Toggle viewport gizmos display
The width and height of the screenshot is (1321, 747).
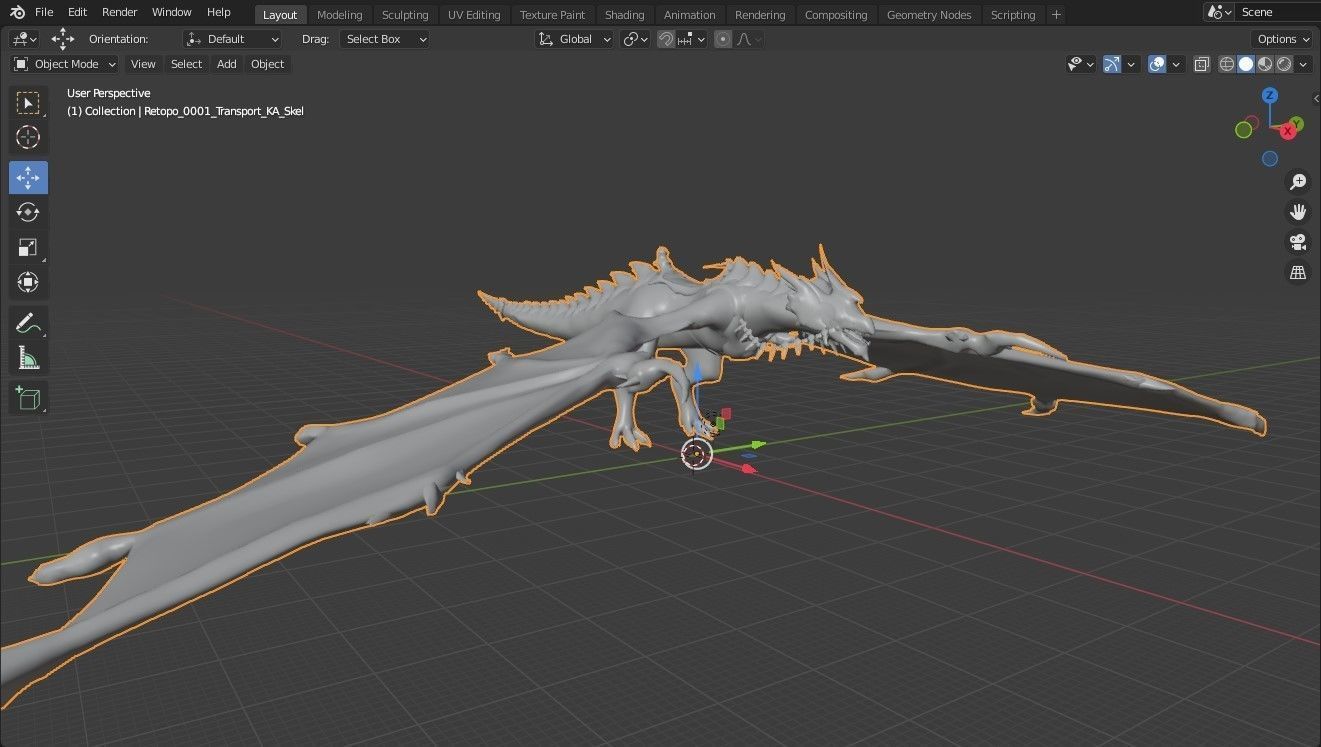coord(1112,64)
